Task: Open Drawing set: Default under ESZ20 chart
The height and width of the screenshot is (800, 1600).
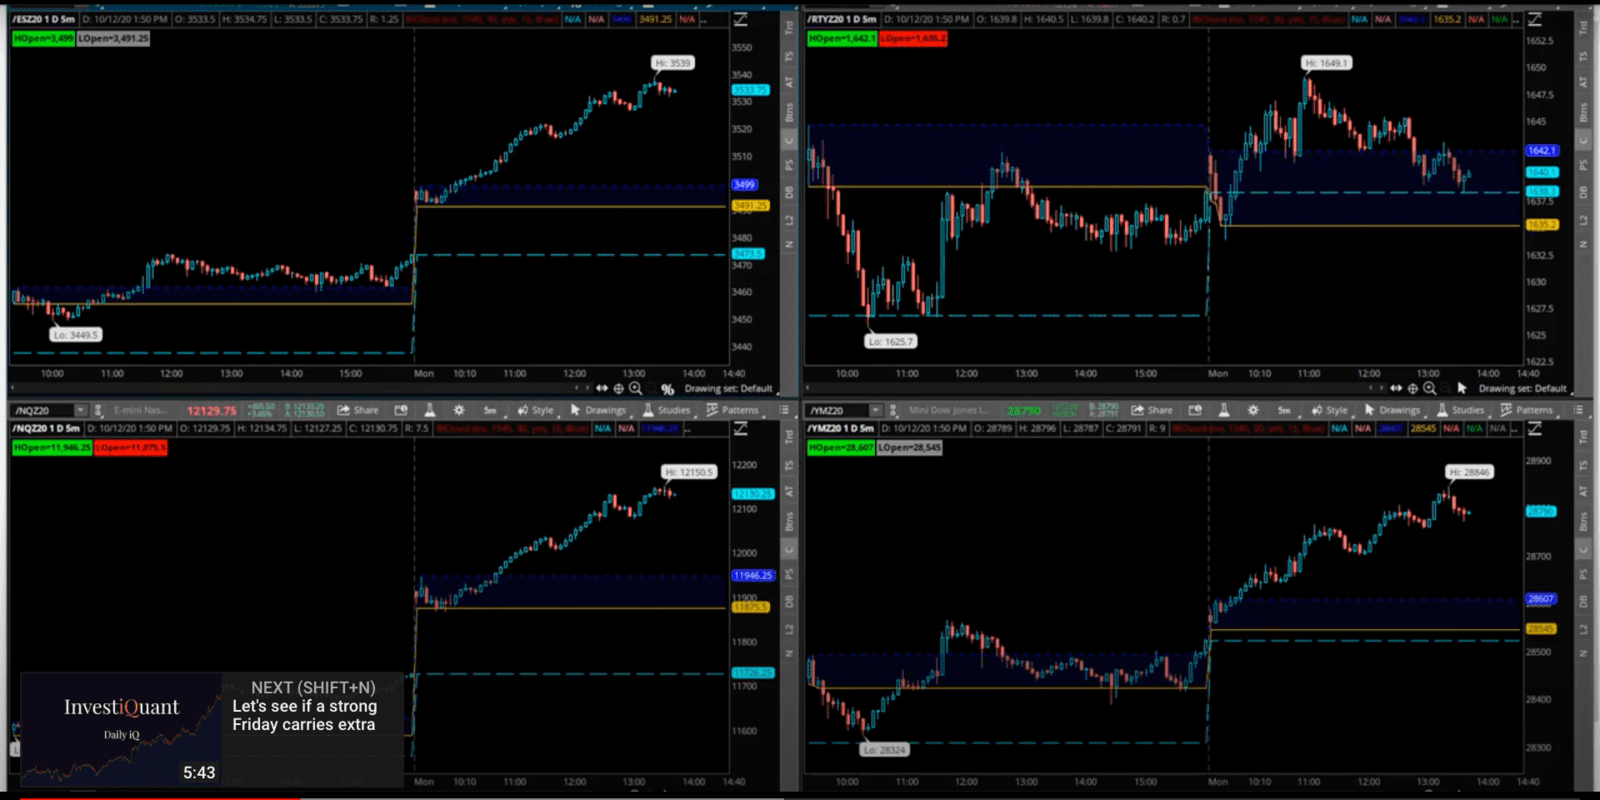Action: (x=728, y=388)
